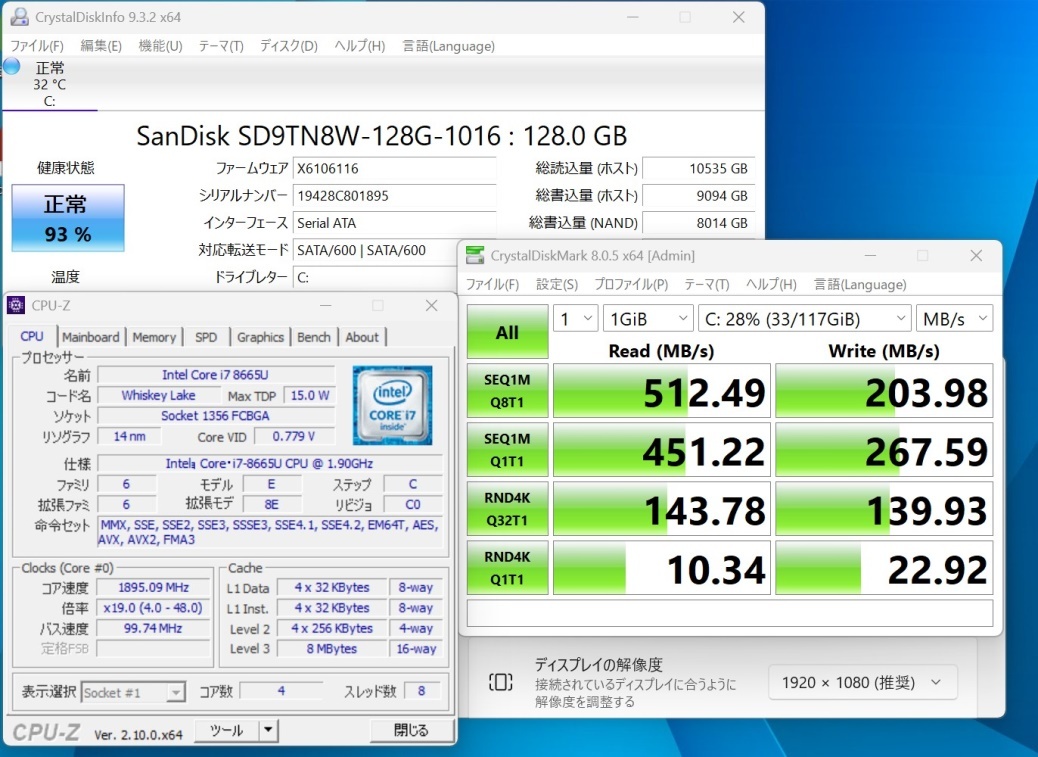Click the 正常 93 % health status button

click(x=68, y=218)
